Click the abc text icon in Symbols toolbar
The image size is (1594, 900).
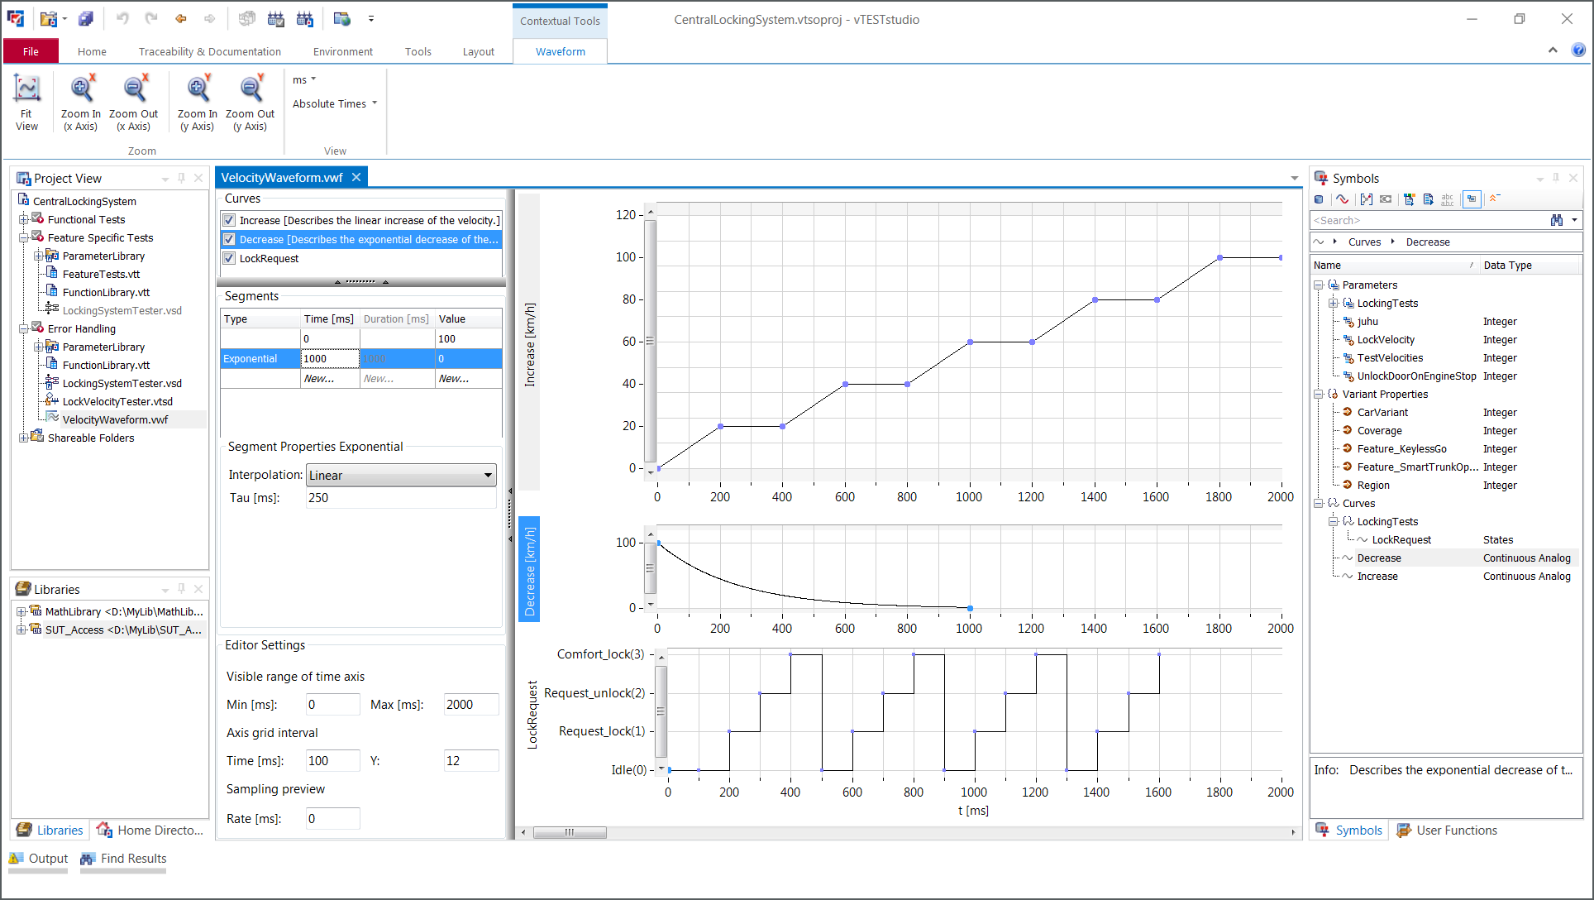1447,199
